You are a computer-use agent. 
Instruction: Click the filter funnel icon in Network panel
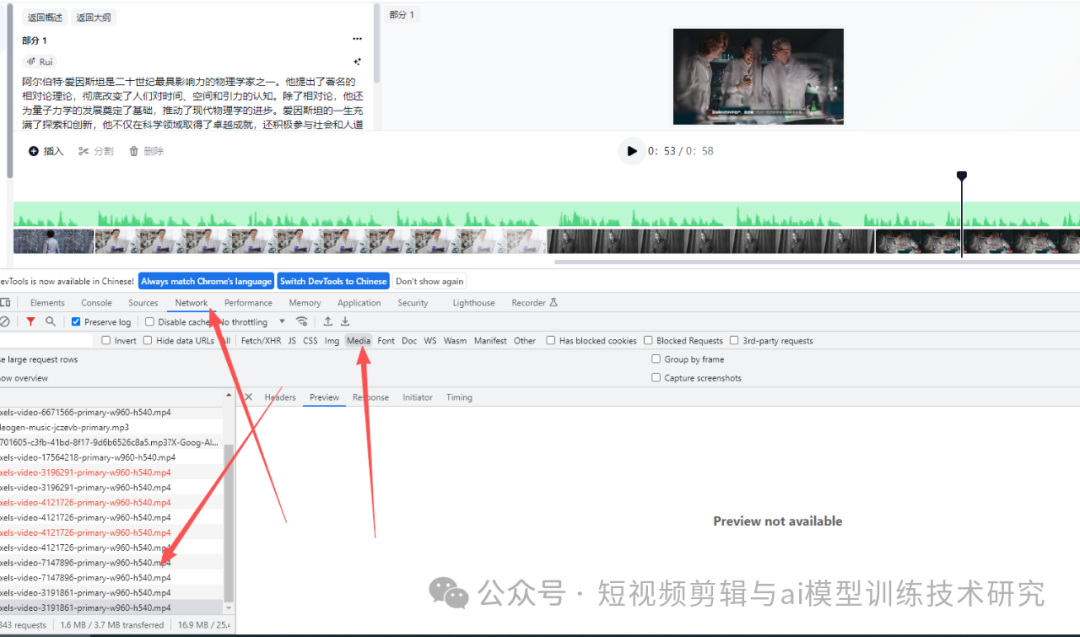30,321
